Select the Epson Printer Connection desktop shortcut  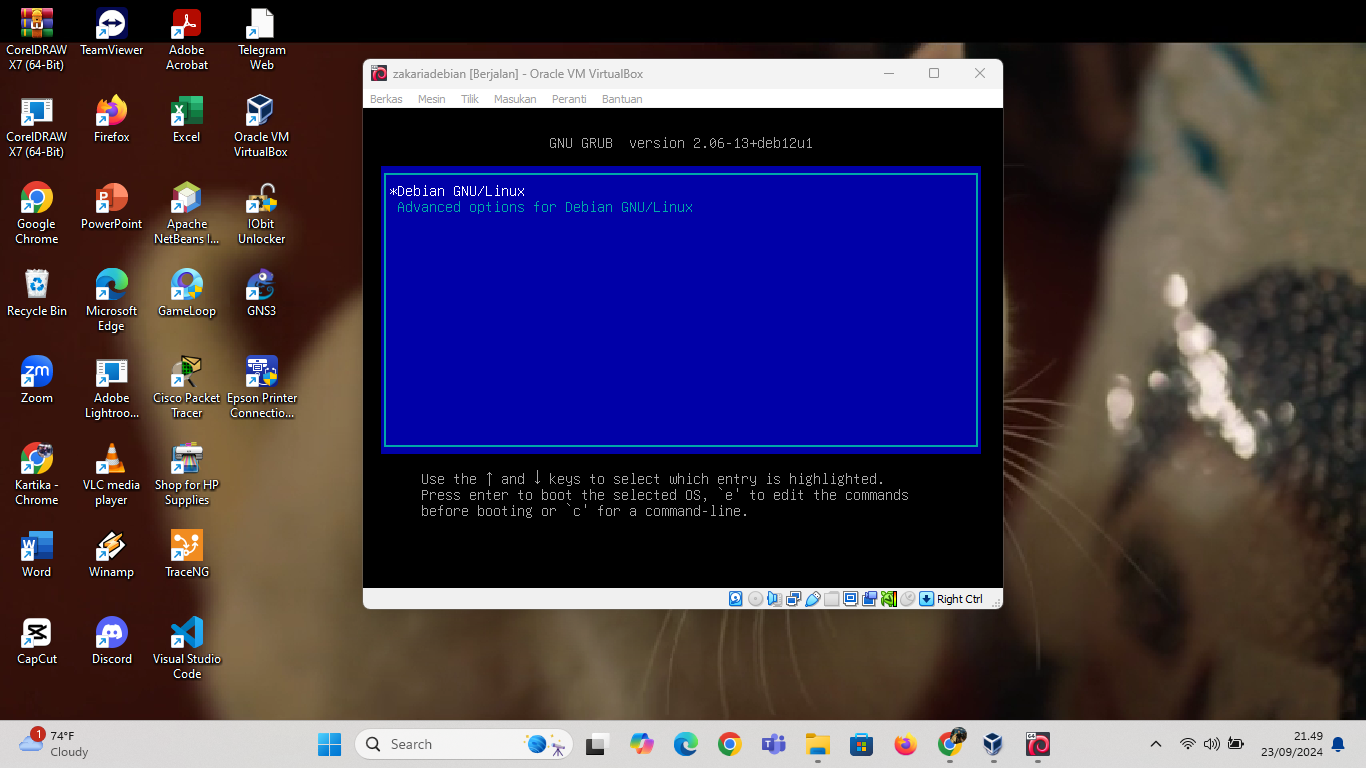[262, 388]
